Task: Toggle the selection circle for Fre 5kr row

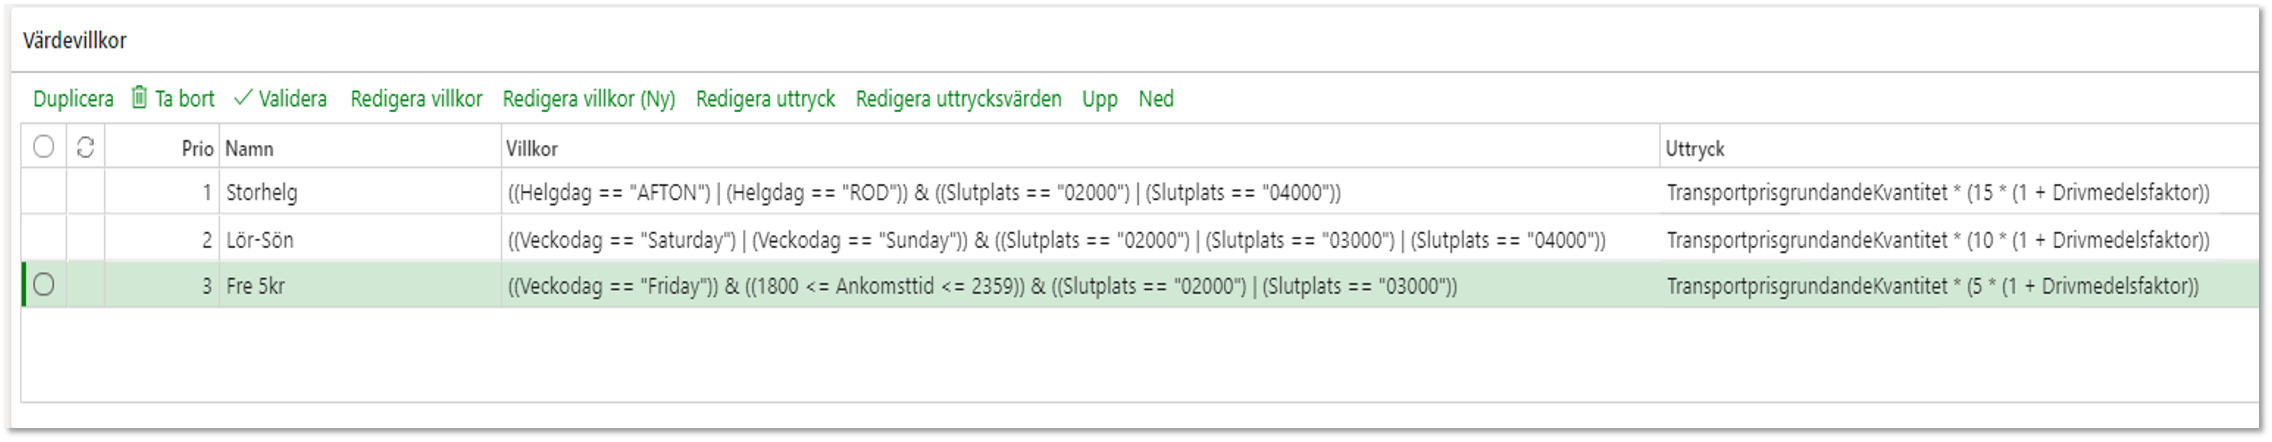Action: 43,285
